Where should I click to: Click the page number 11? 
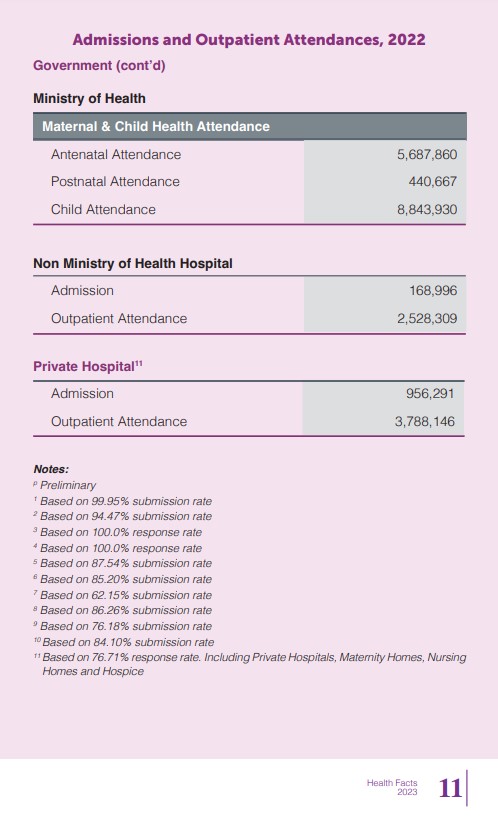point(450,788)
